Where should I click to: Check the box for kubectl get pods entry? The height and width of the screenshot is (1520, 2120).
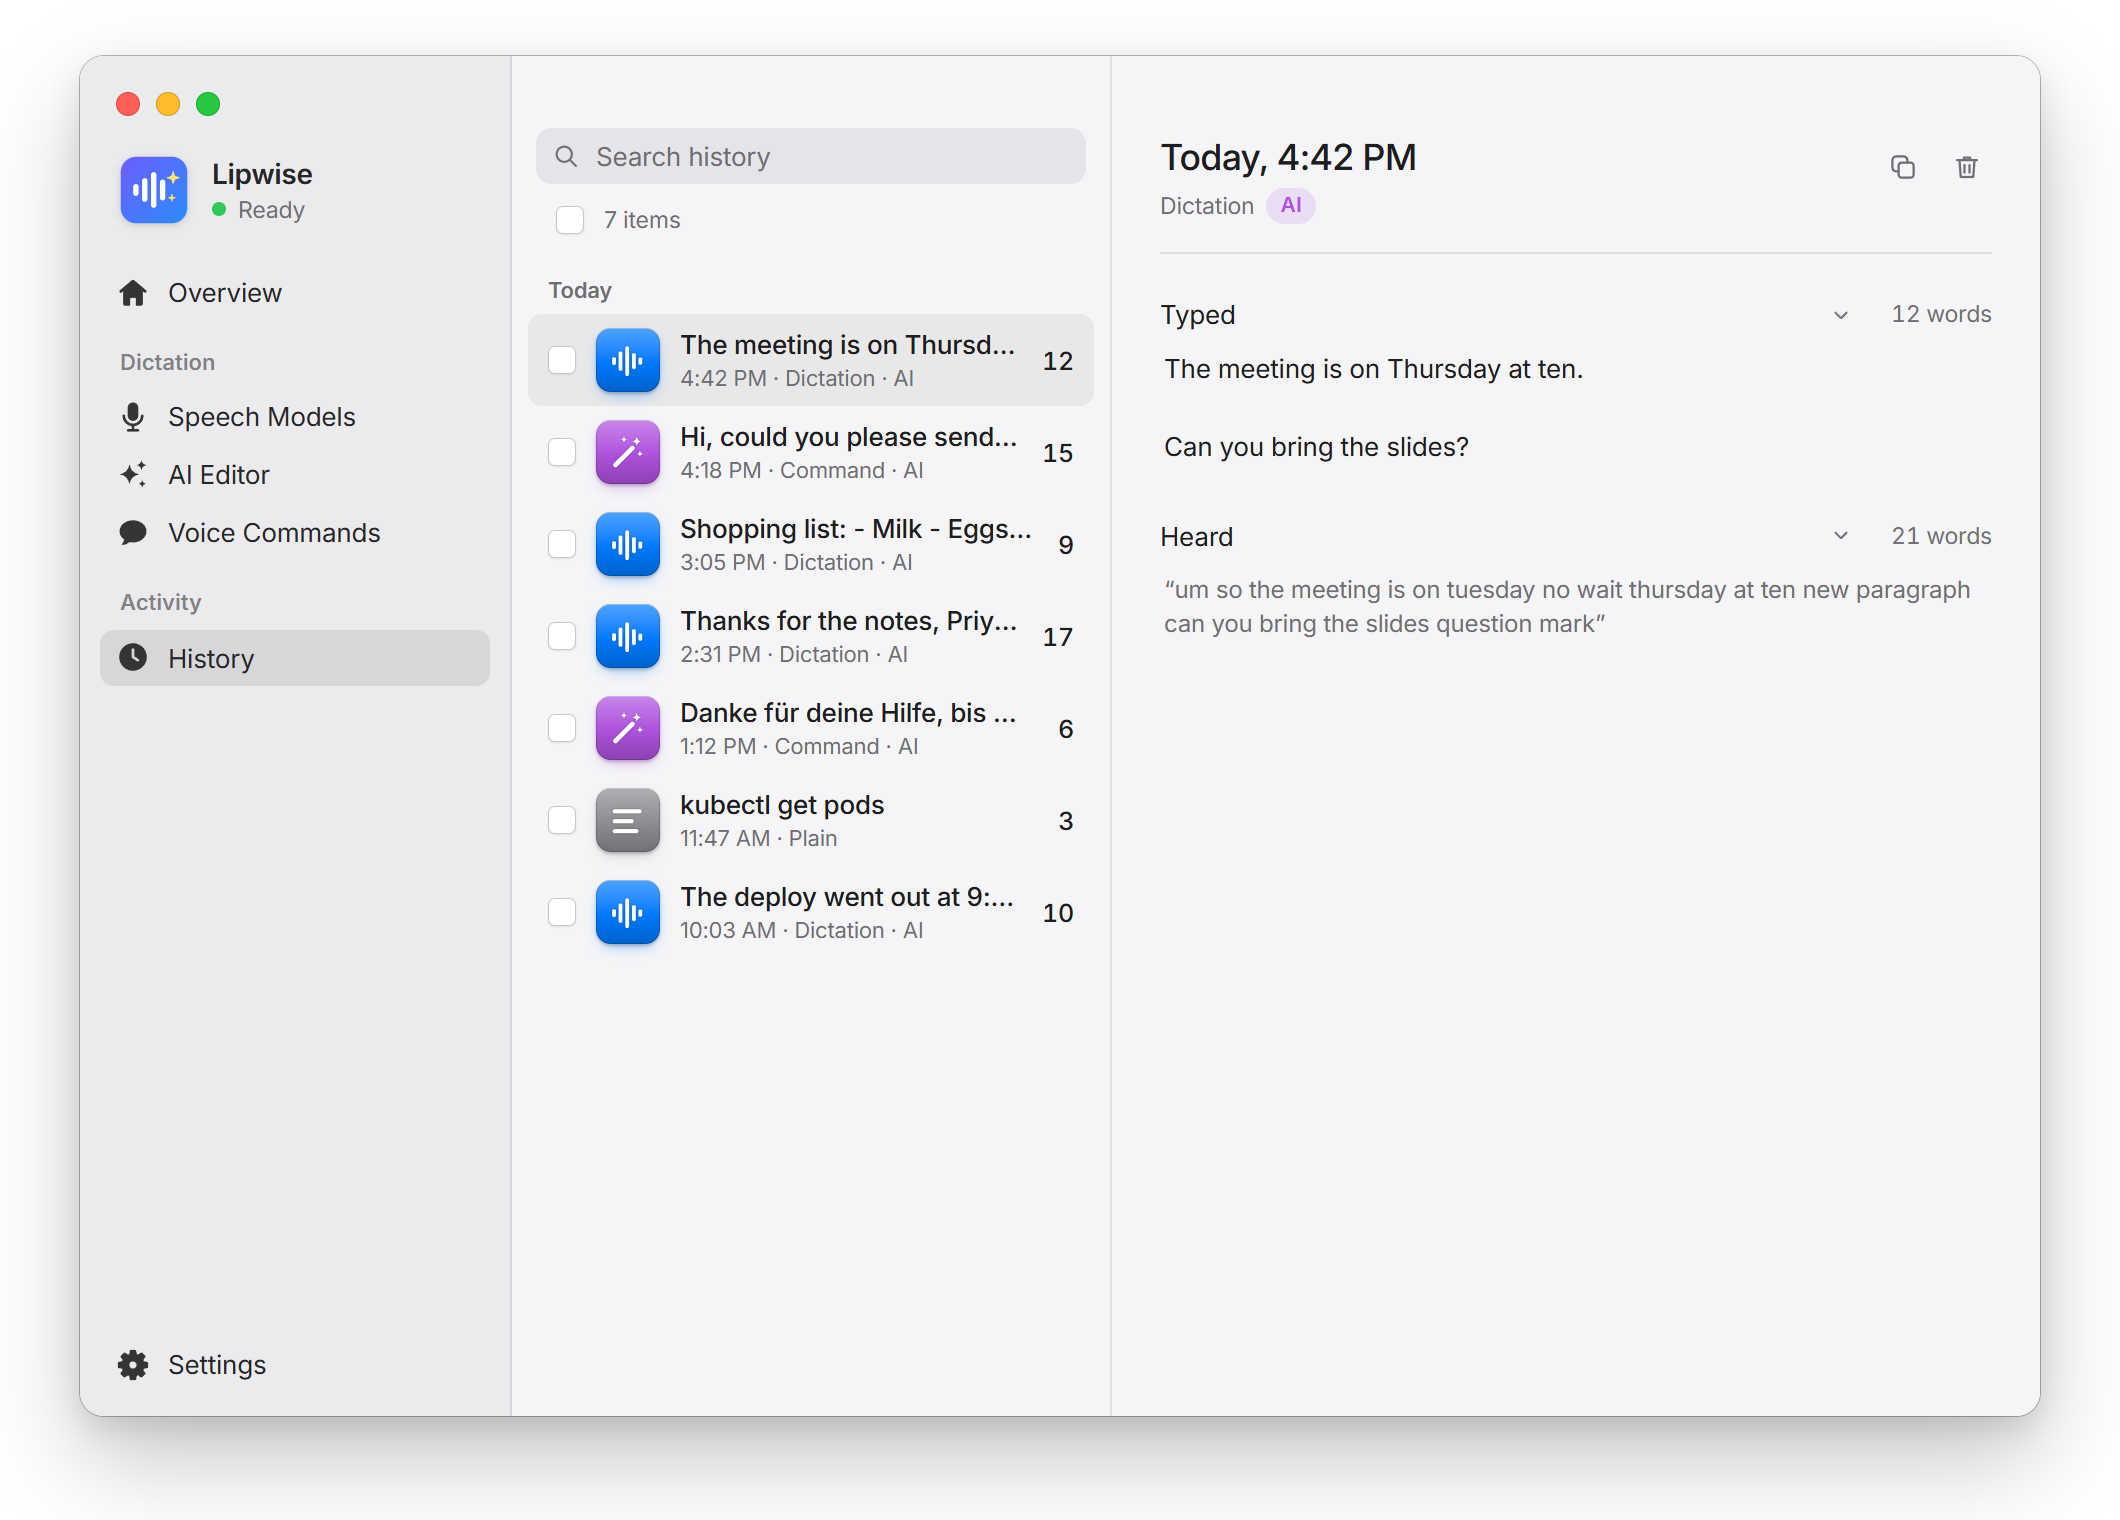[562, 820]
